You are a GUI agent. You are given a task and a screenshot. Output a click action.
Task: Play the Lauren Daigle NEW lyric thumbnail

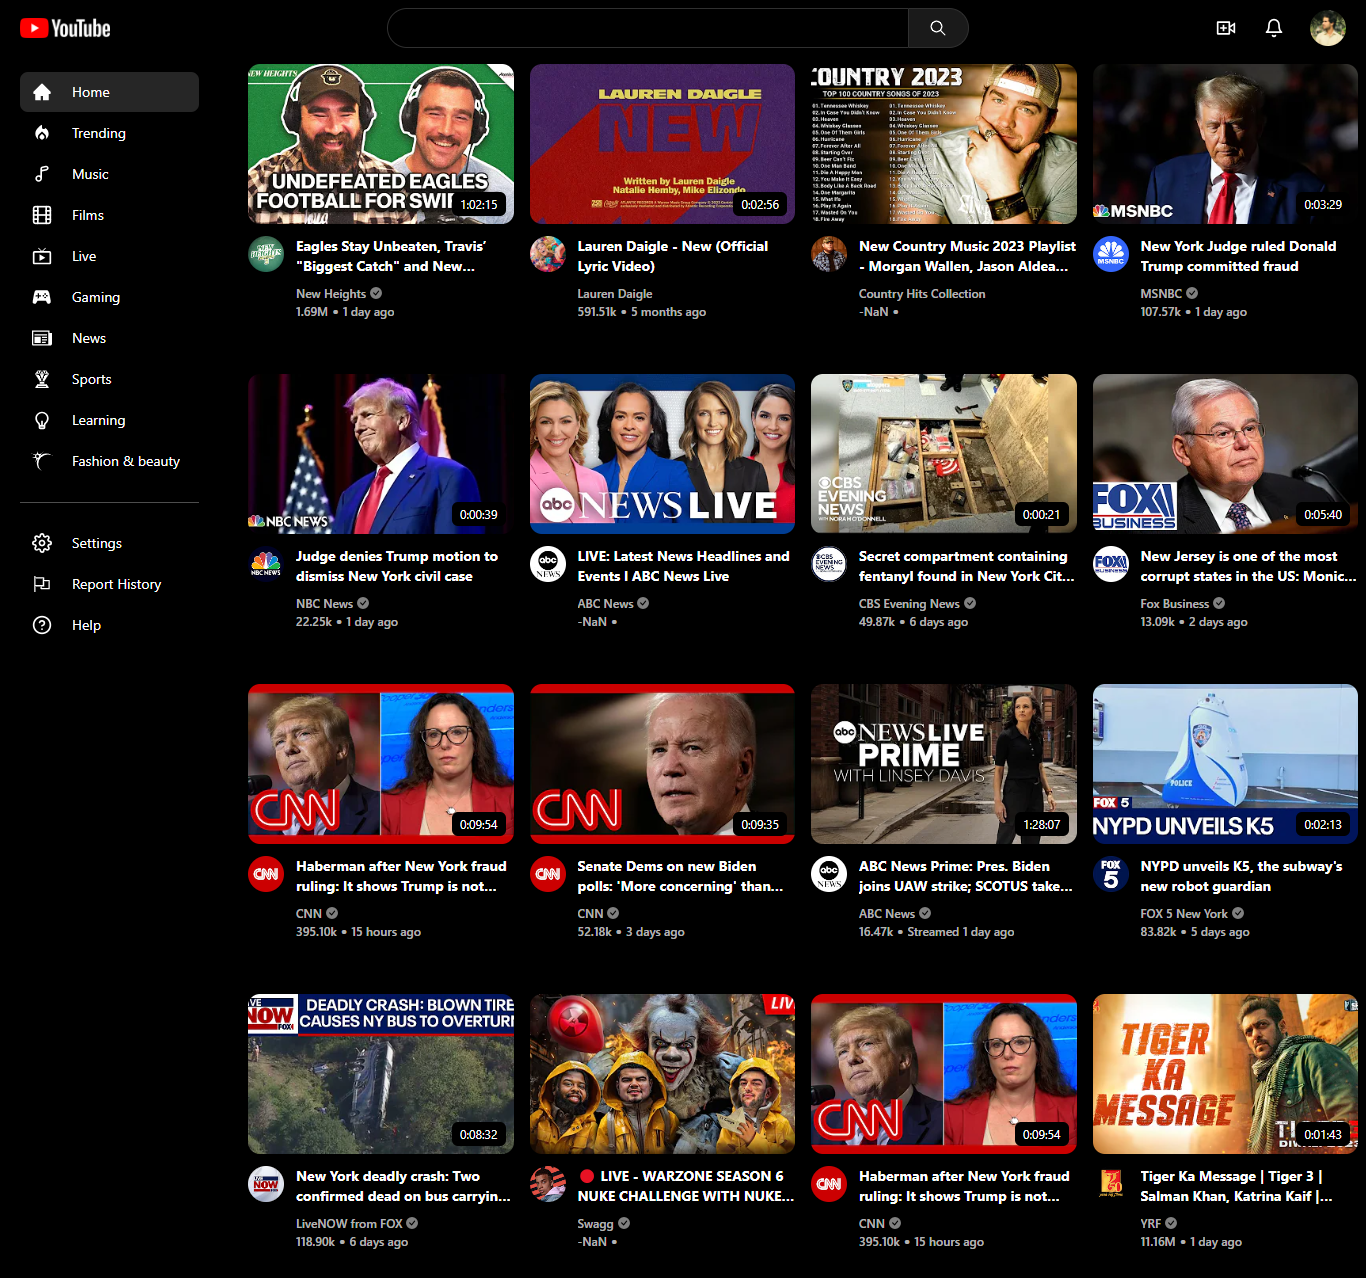(x=662, y=144)
